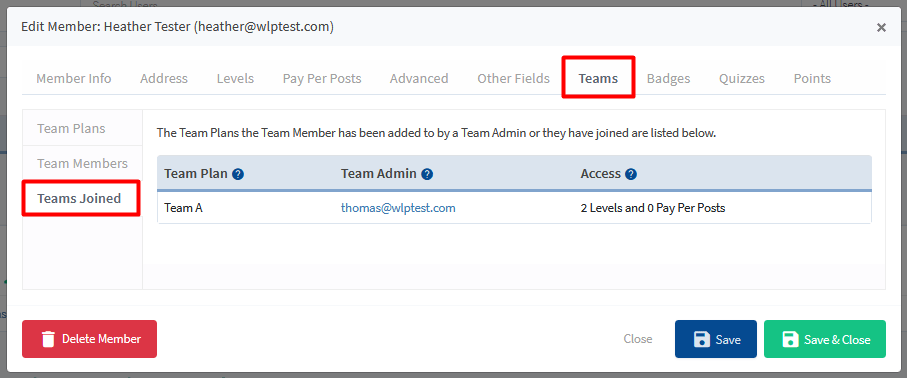Open the Quizzes tab
This screenshot has width=907, height=378.
pos(742,79)
